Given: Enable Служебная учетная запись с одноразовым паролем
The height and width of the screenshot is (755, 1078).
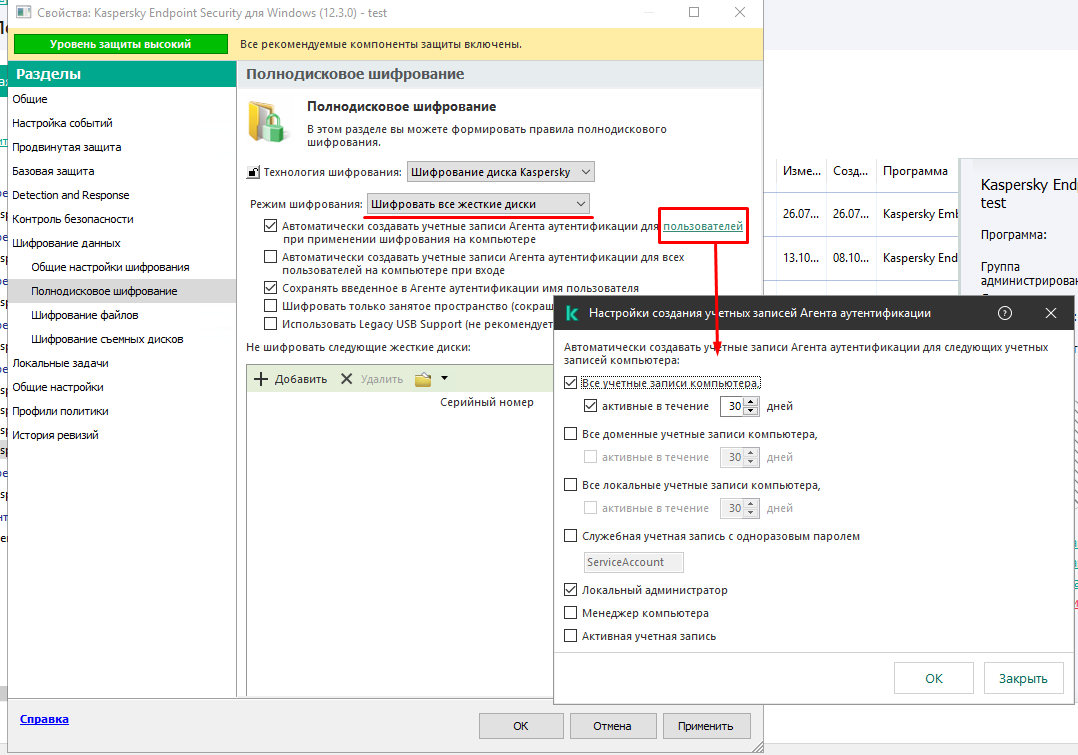Looking at the screenshot, I should point(570,536).
